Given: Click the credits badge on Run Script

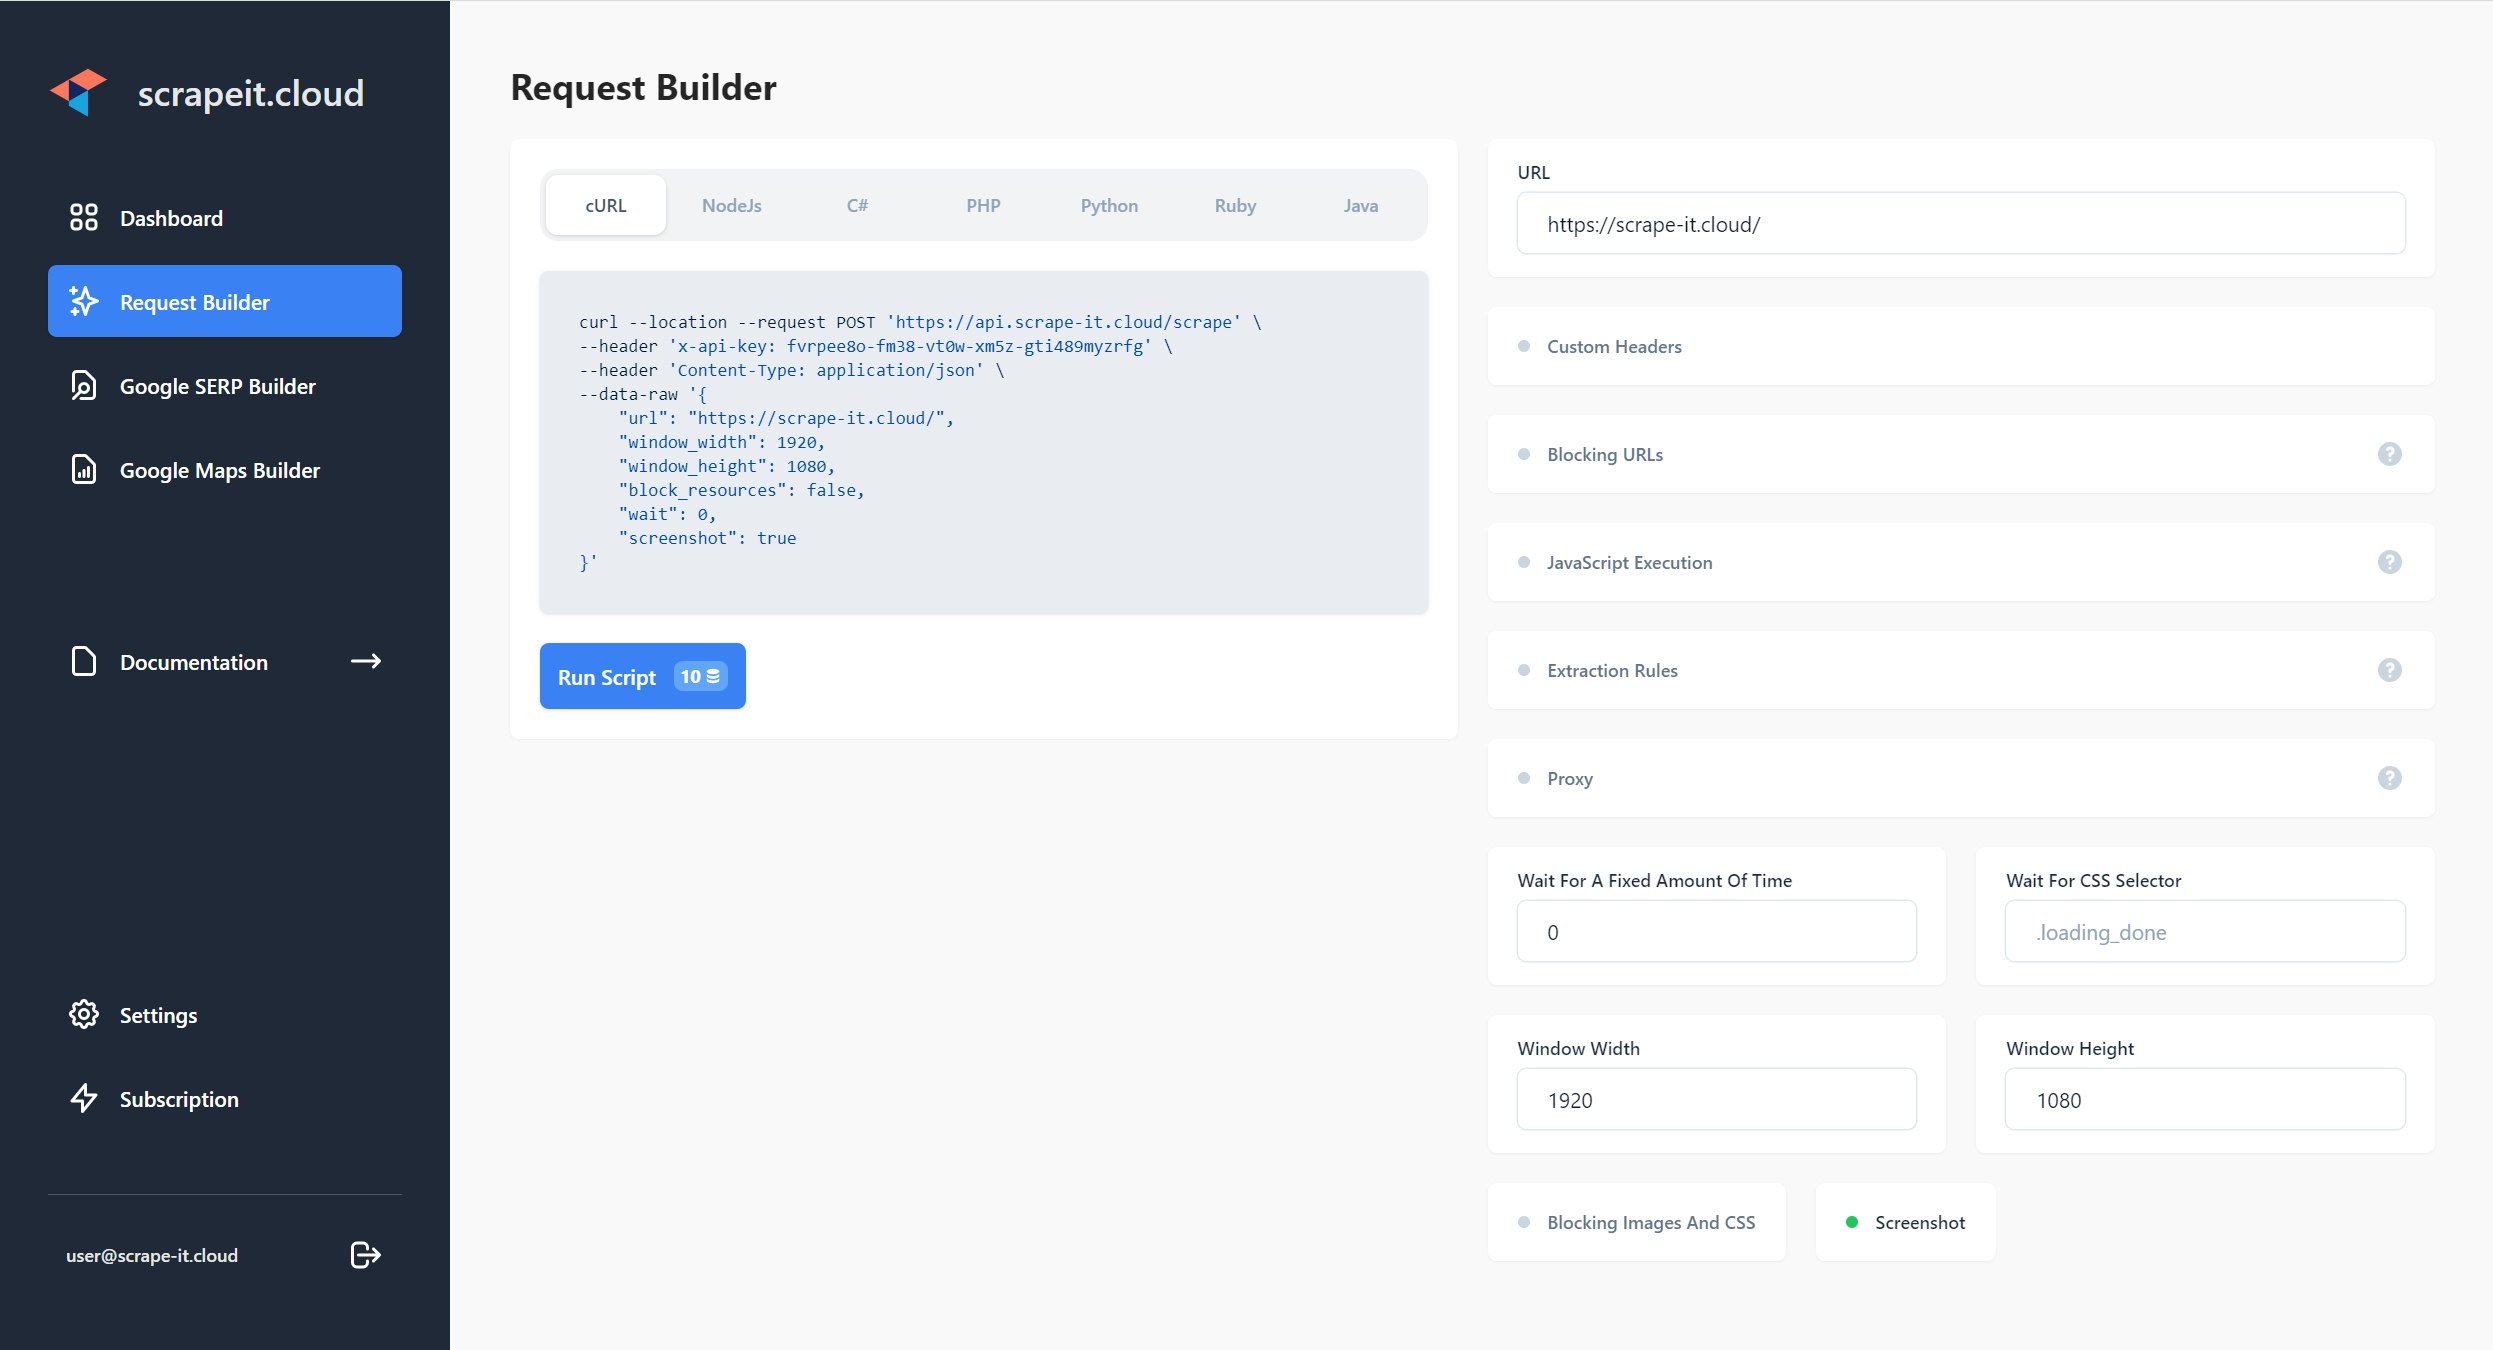Looking at the screenshot, I should (x=700, y=677).
